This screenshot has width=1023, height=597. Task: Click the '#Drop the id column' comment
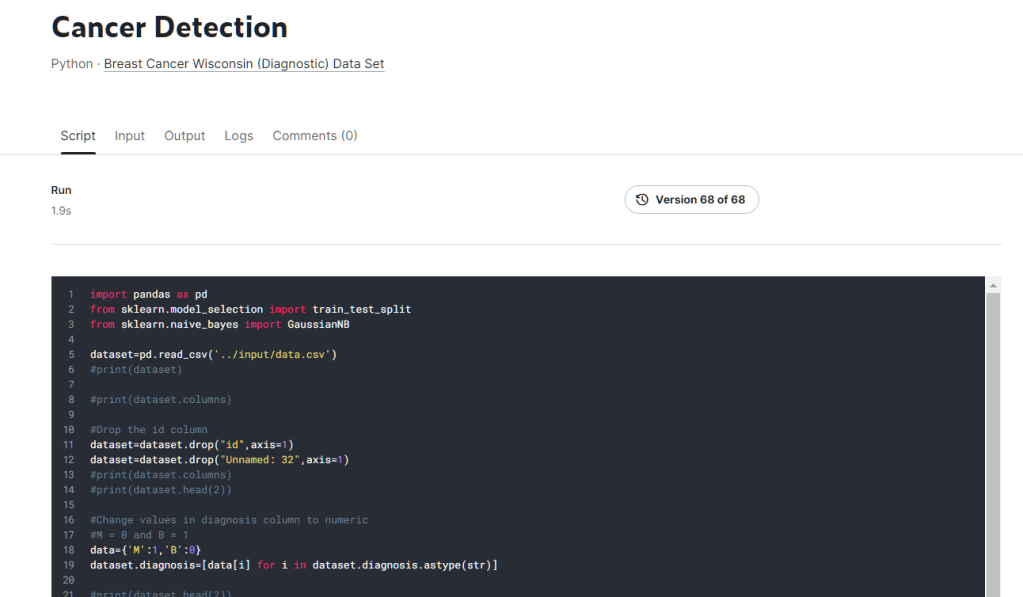(x=148, y=430)
